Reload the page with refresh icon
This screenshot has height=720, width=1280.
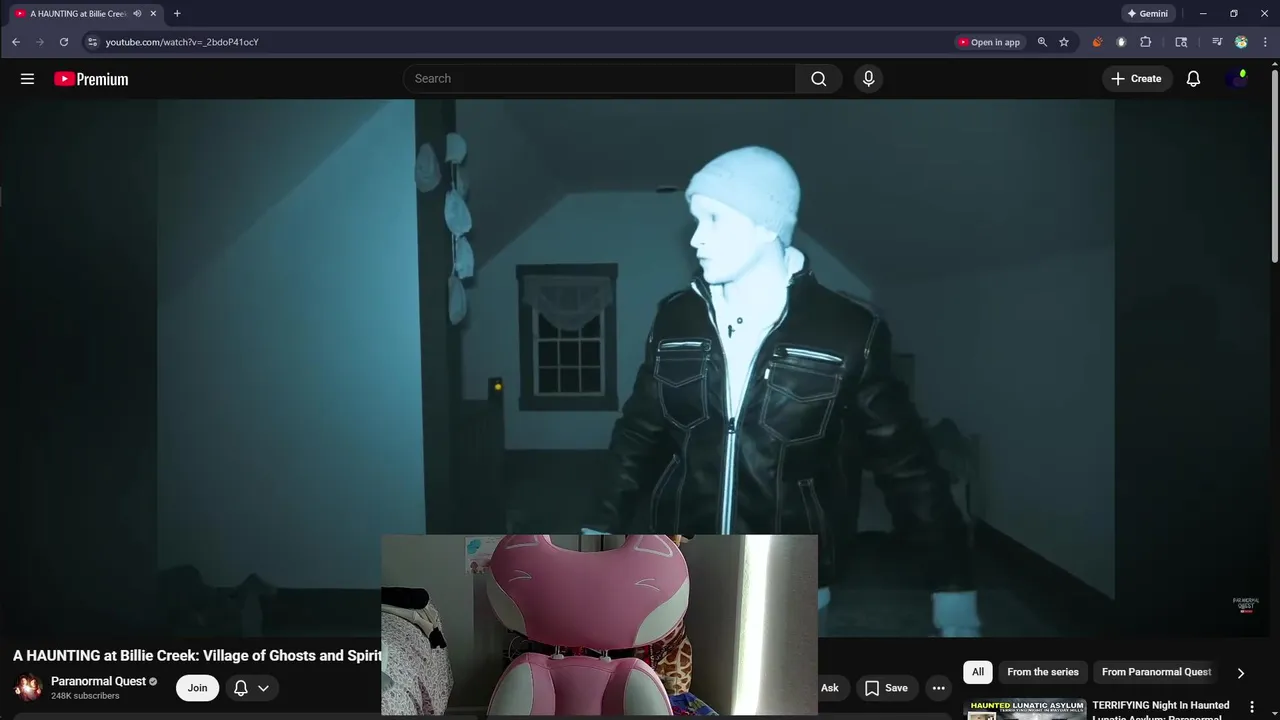pos(64,42)
